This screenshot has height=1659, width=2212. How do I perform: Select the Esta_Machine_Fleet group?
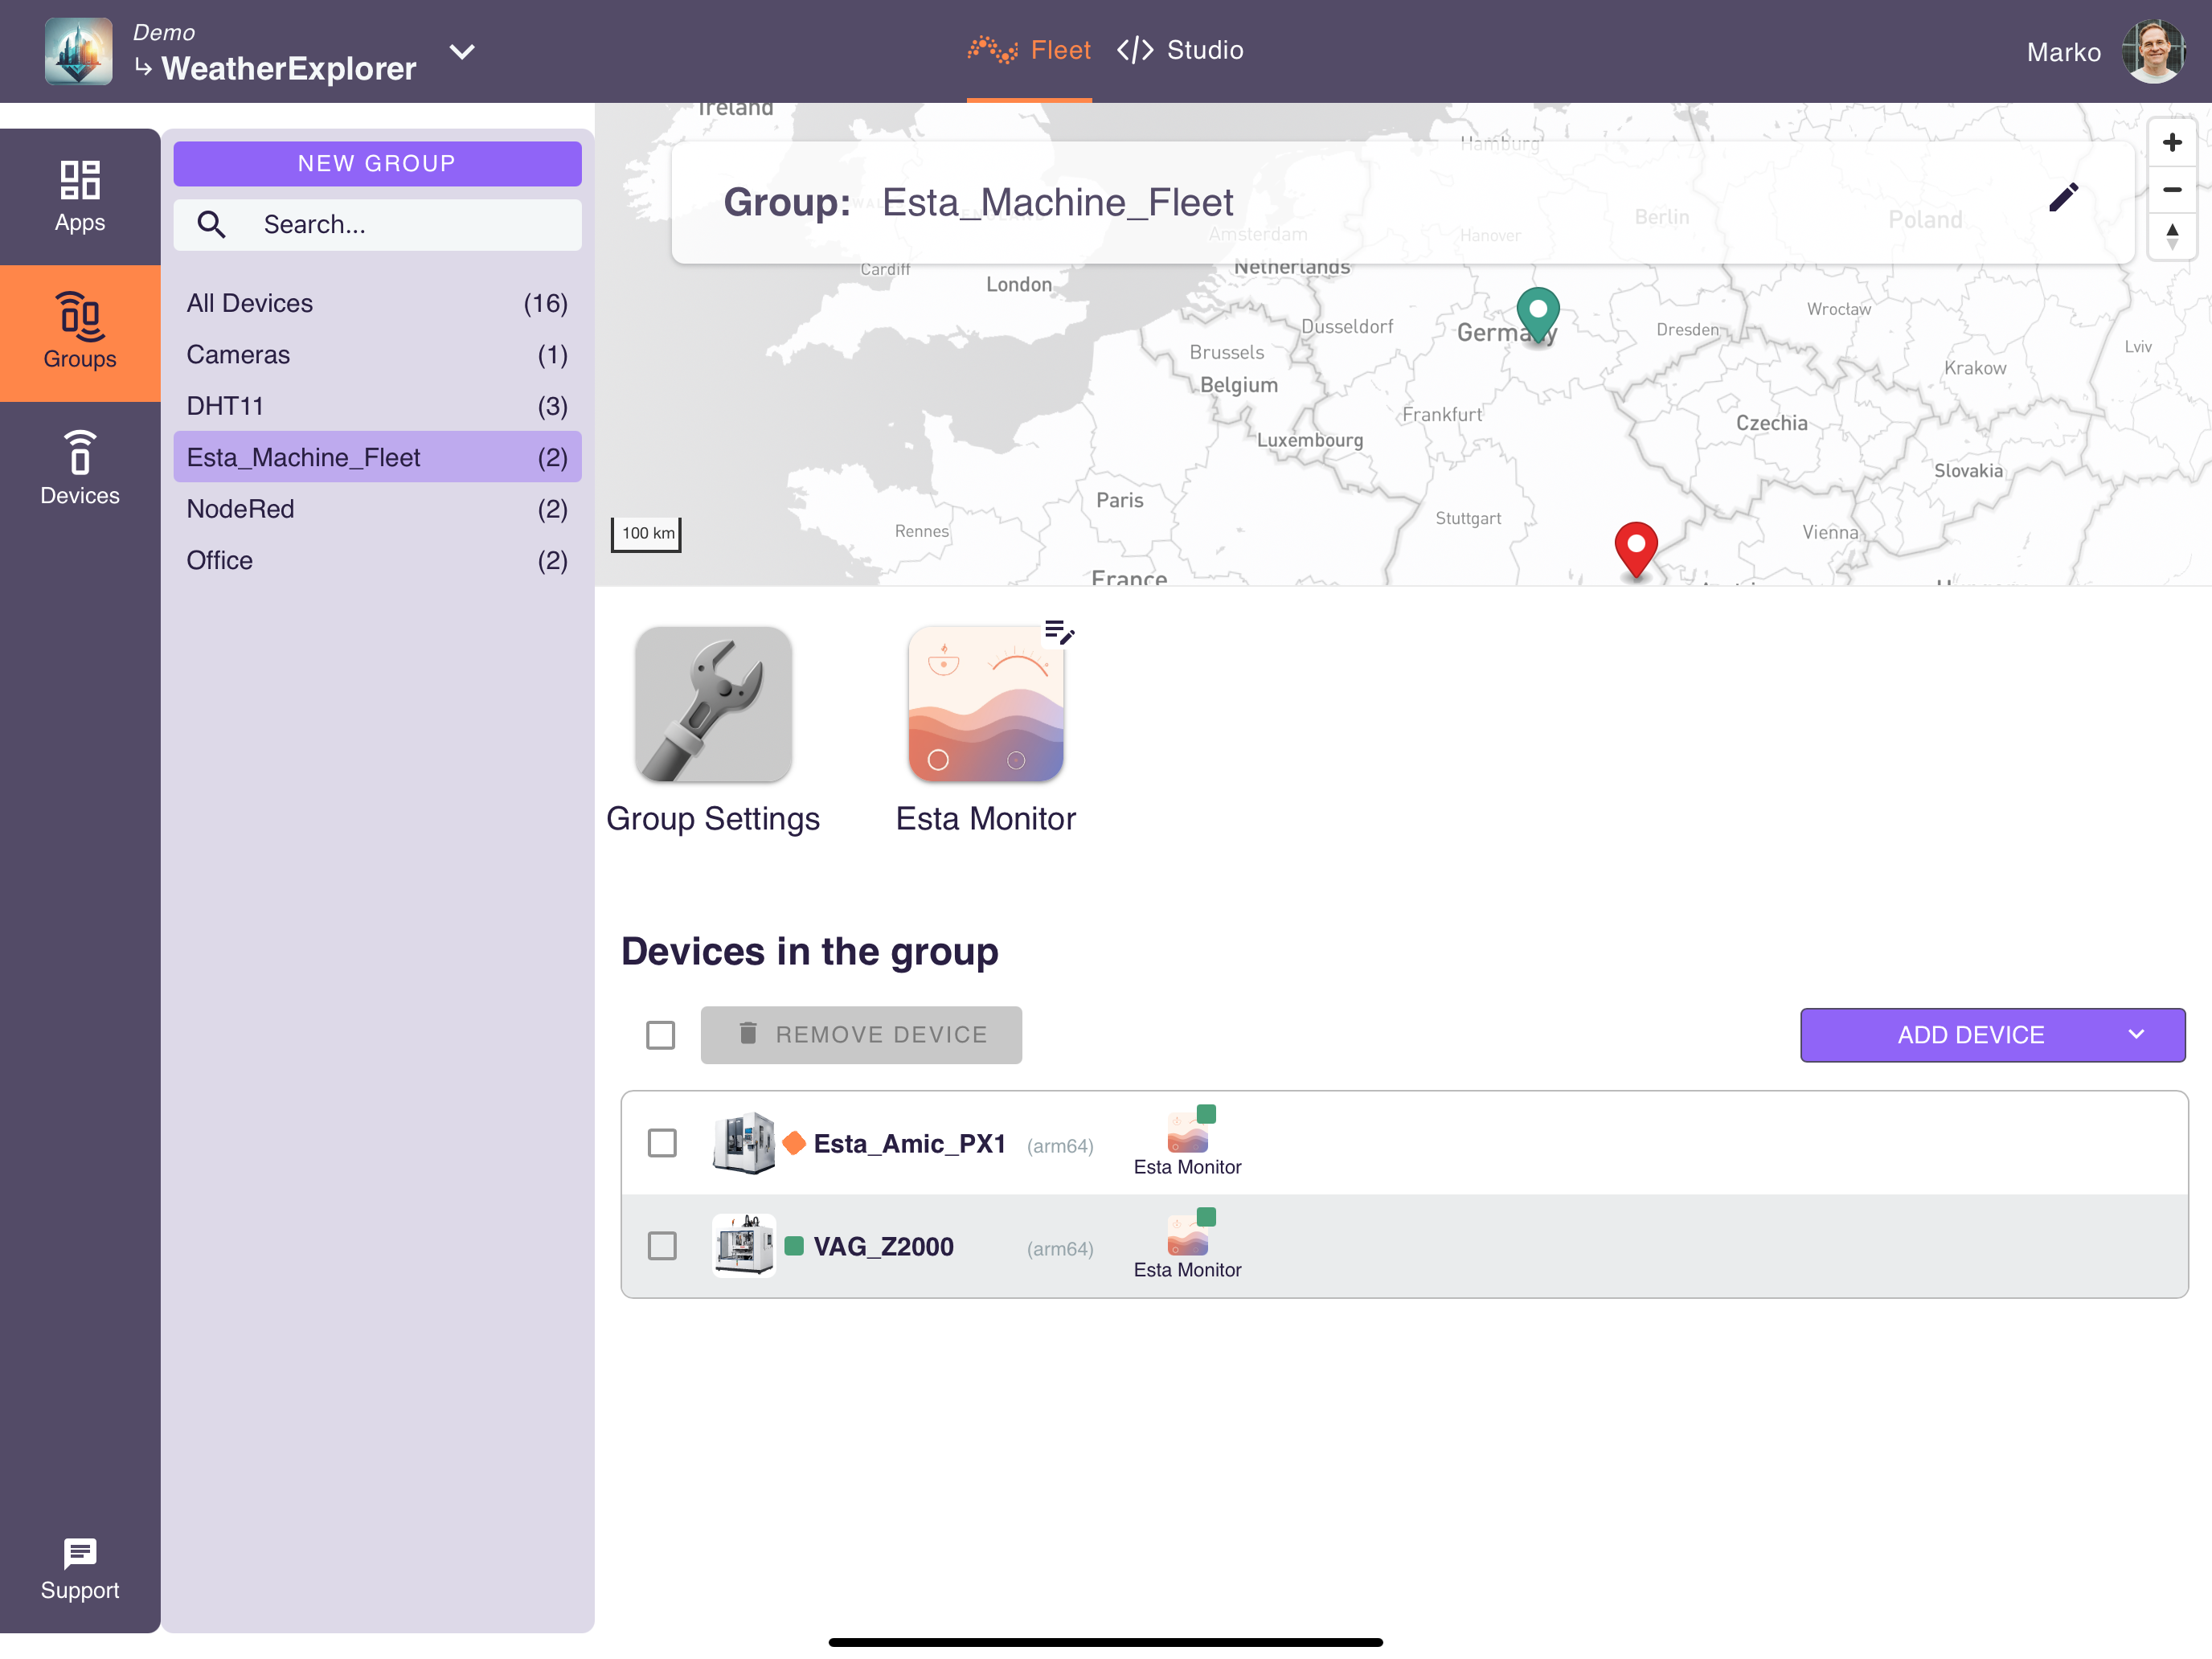[x=377, y=457]
